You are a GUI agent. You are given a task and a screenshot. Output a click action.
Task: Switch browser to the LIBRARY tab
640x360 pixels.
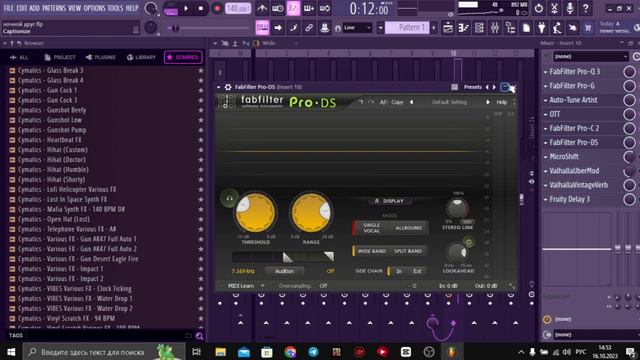141,57
